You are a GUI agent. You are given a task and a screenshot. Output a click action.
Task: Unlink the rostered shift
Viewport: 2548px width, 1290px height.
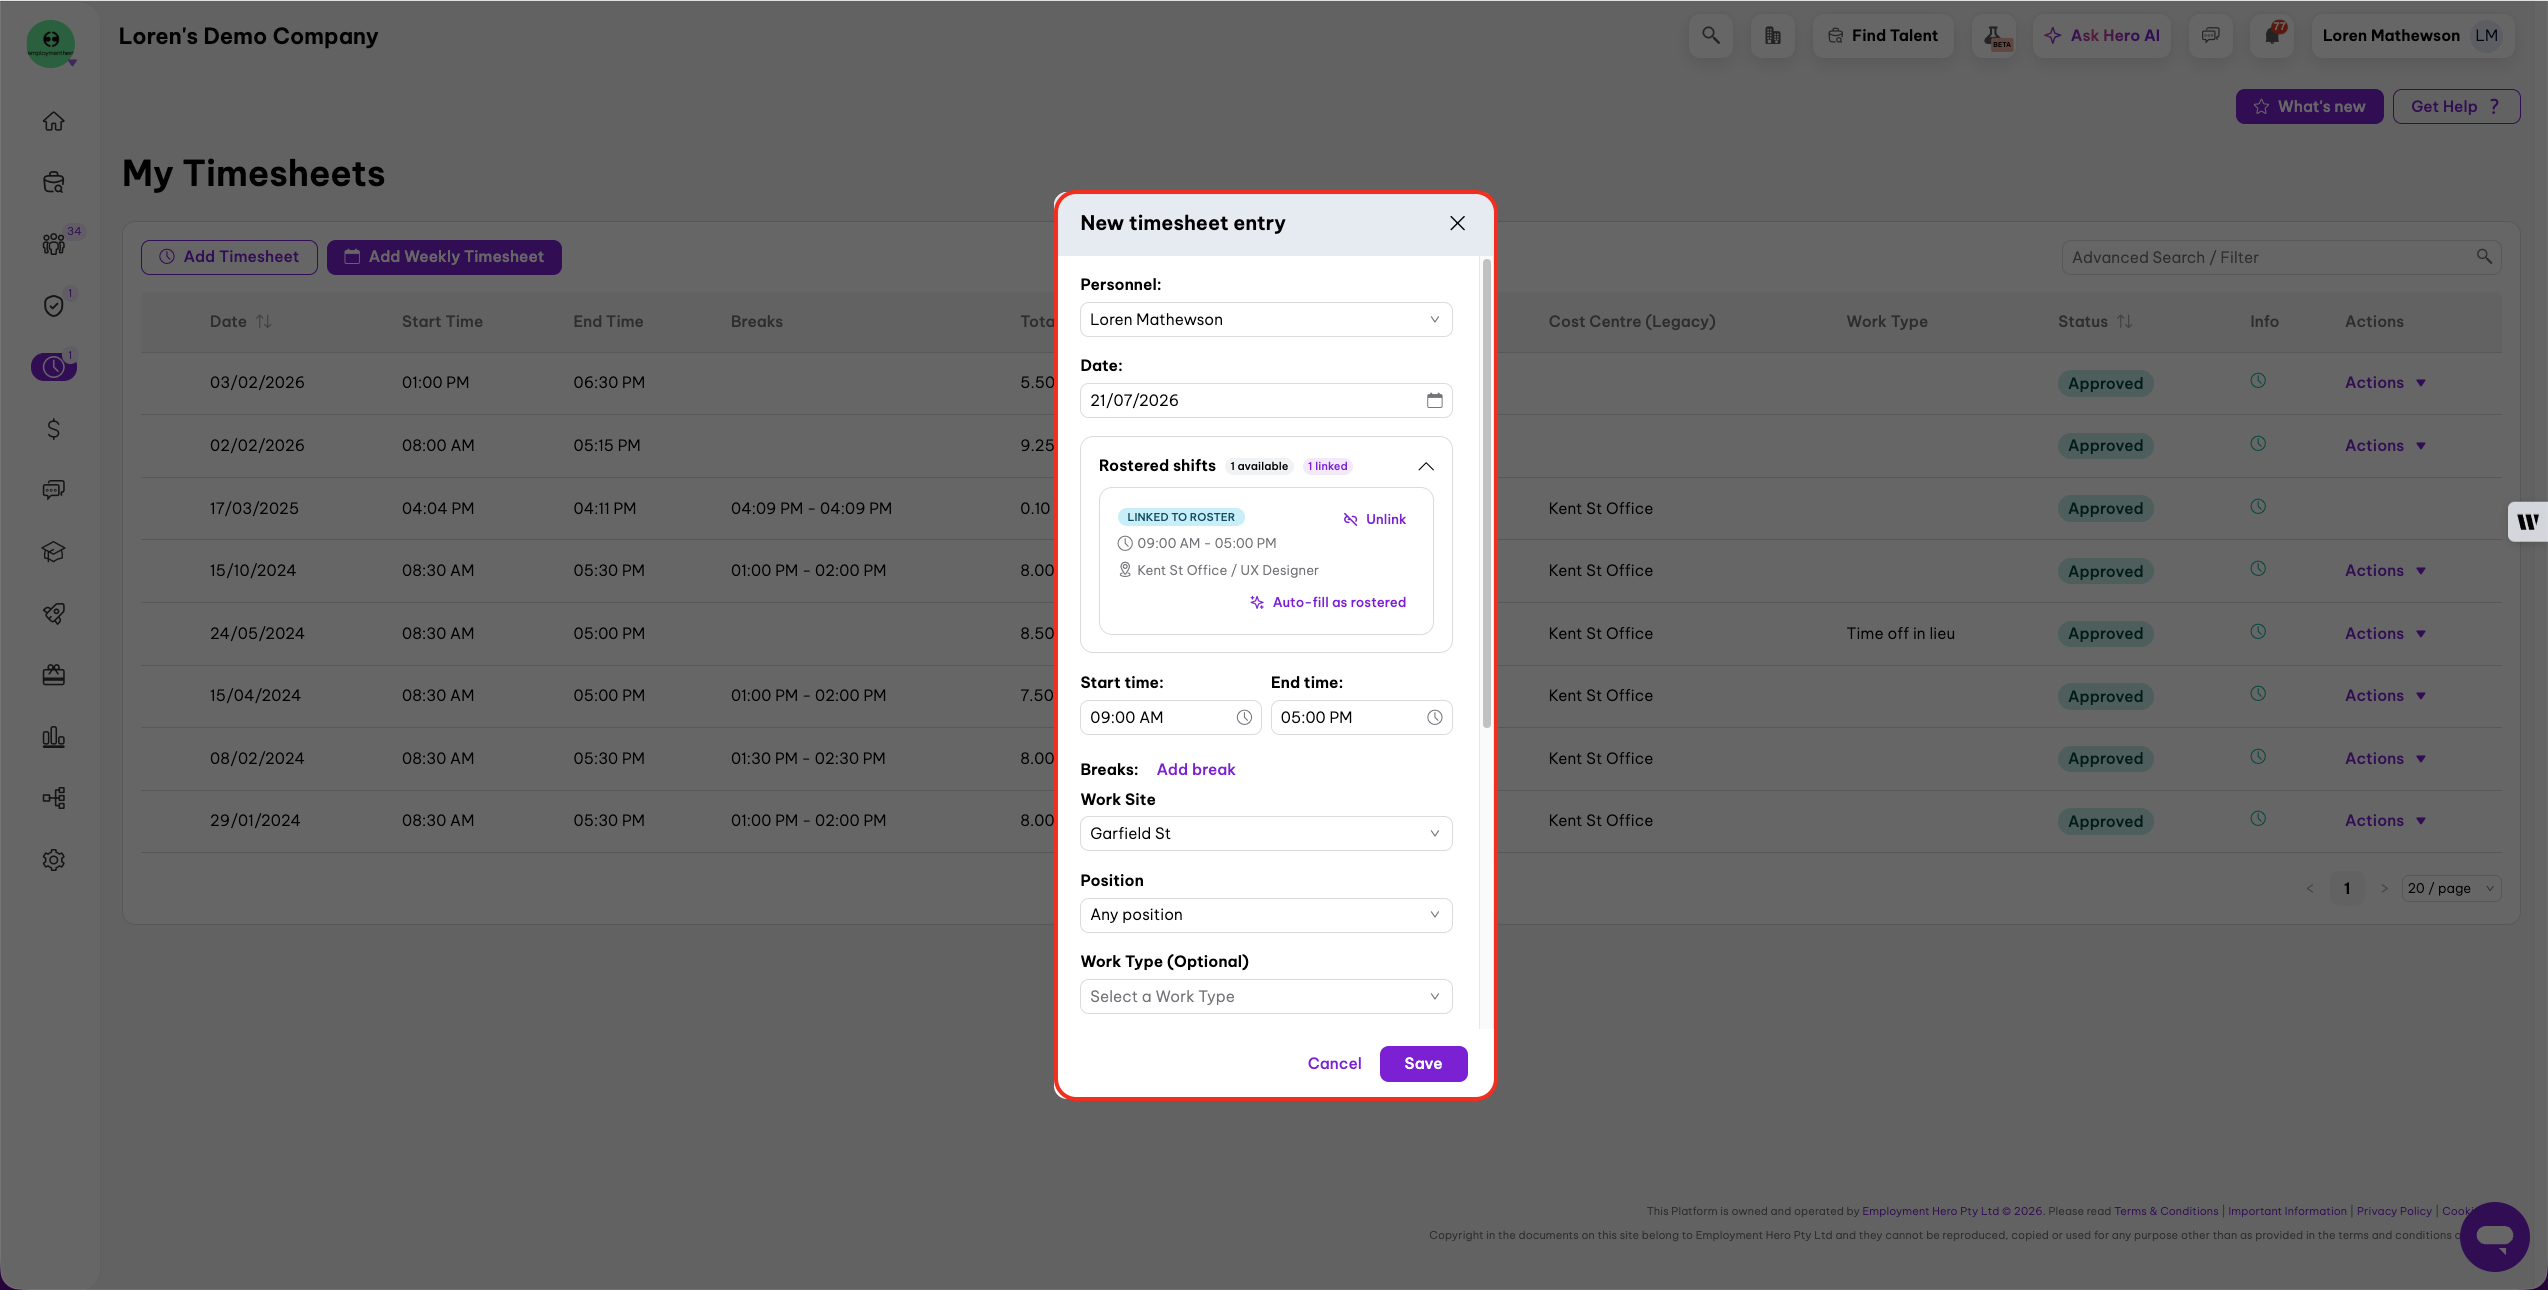coord(1374,519)
